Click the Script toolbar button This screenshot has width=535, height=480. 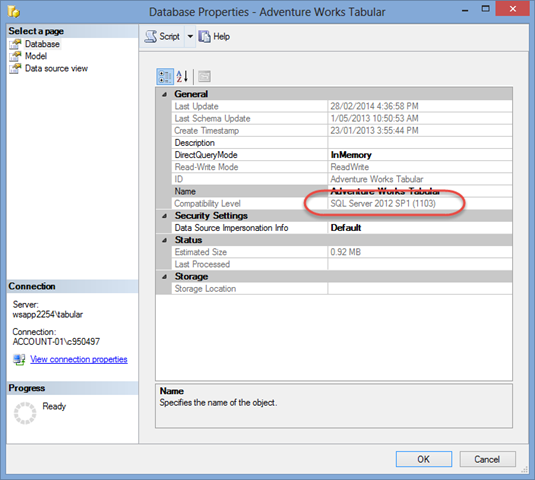click(163, 36)
